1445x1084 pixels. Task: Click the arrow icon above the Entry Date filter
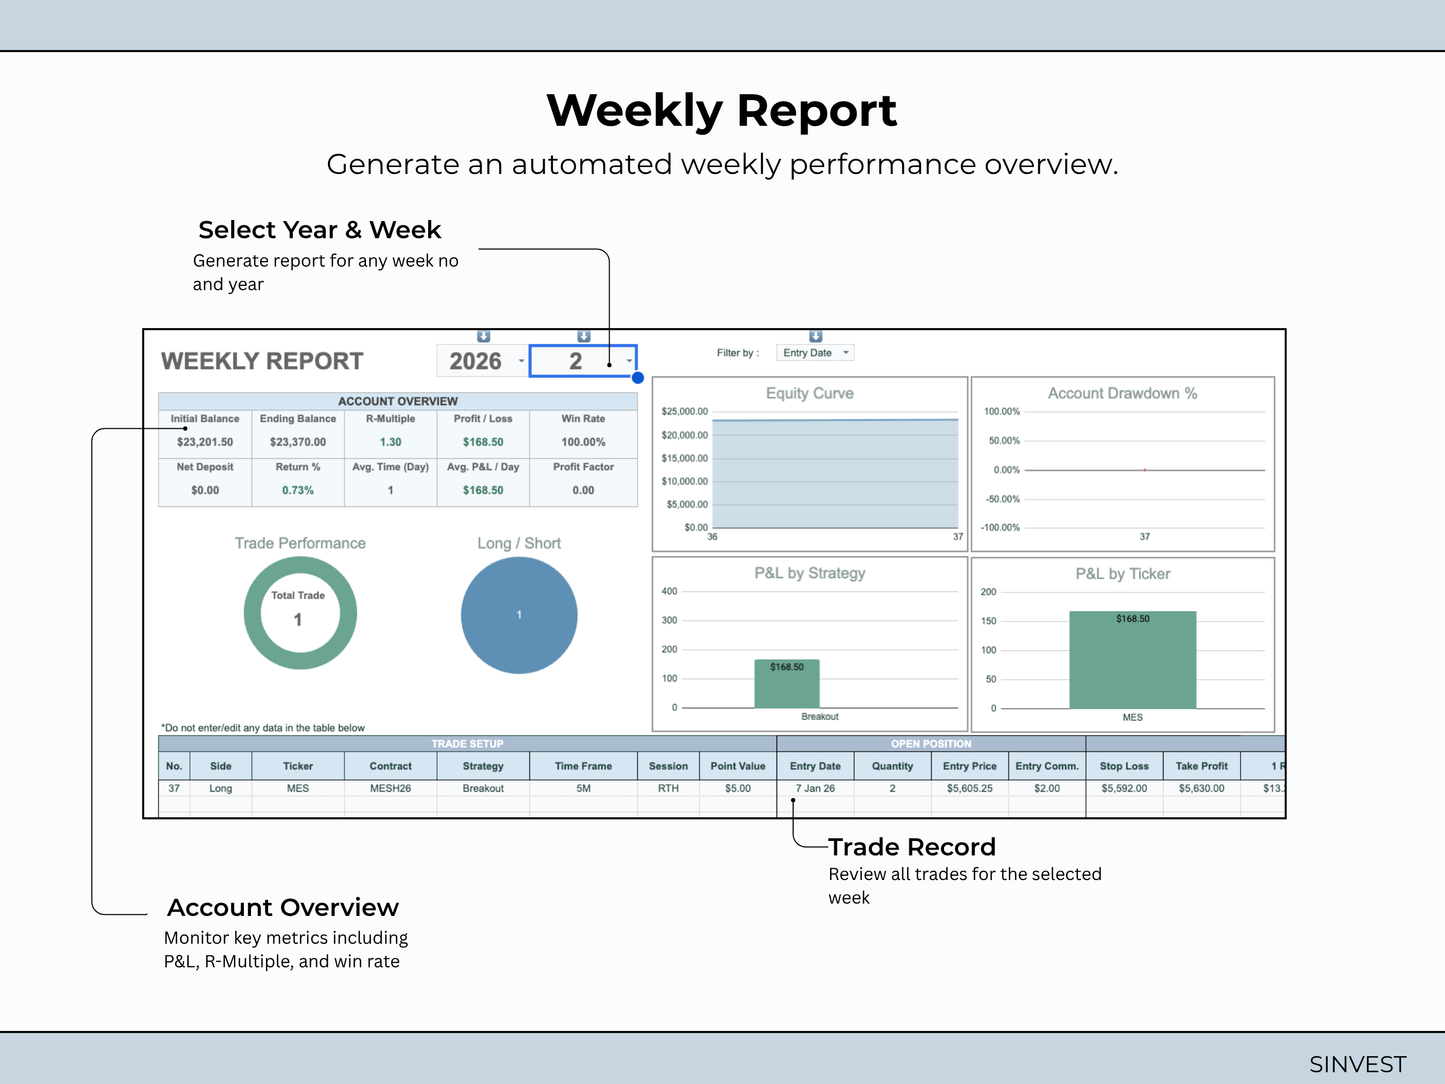click(815, 336)
